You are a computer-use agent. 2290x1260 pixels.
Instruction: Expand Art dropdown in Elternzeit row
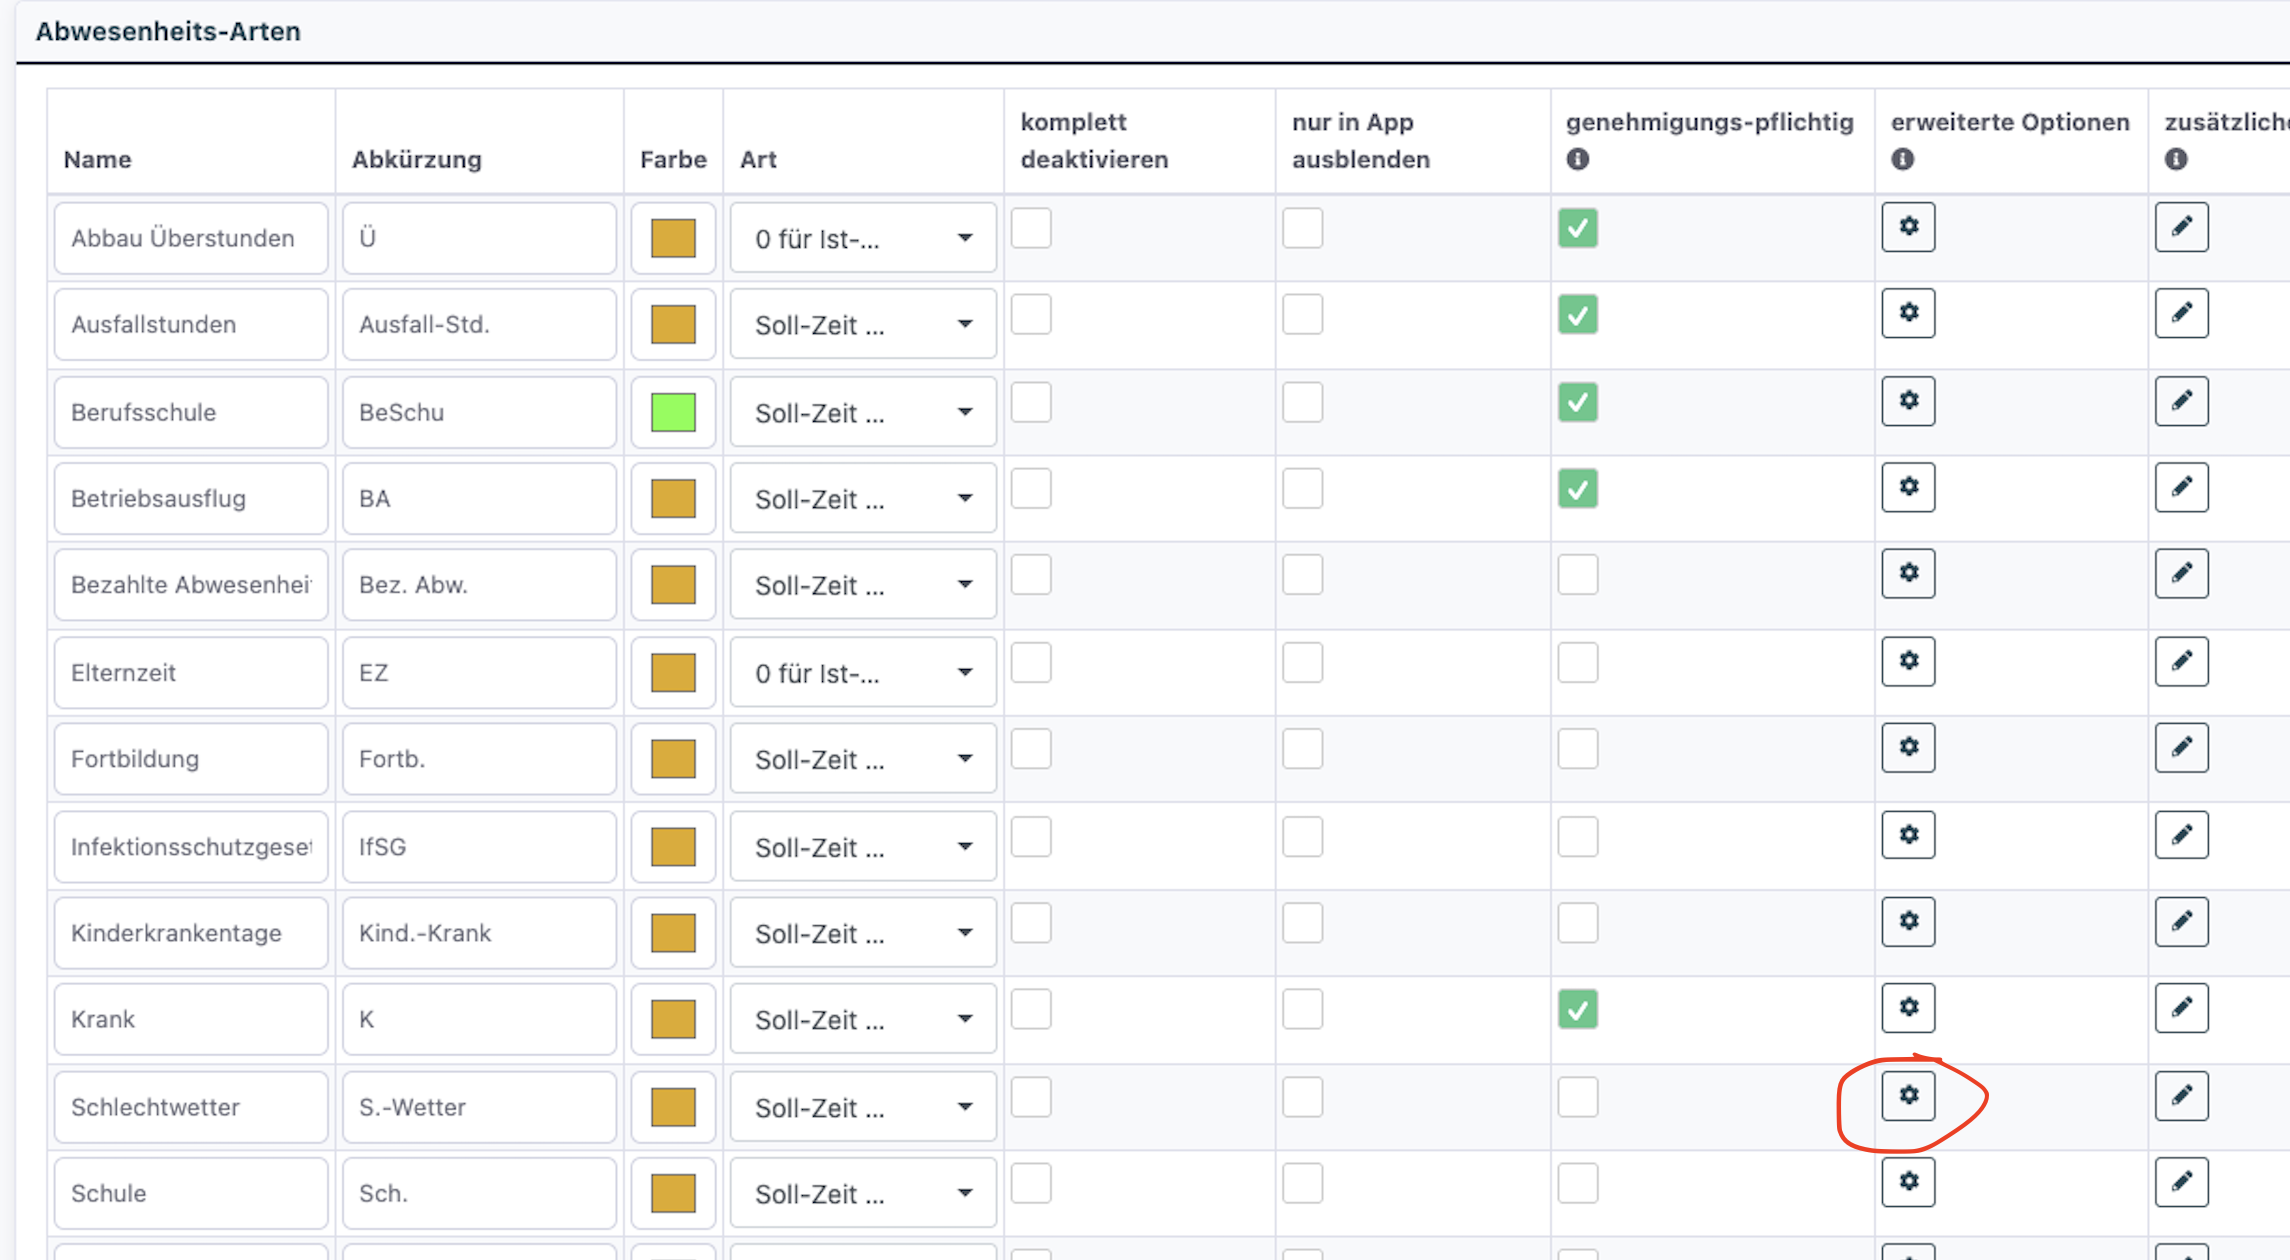pyautogui.click(x=862, y=673)
